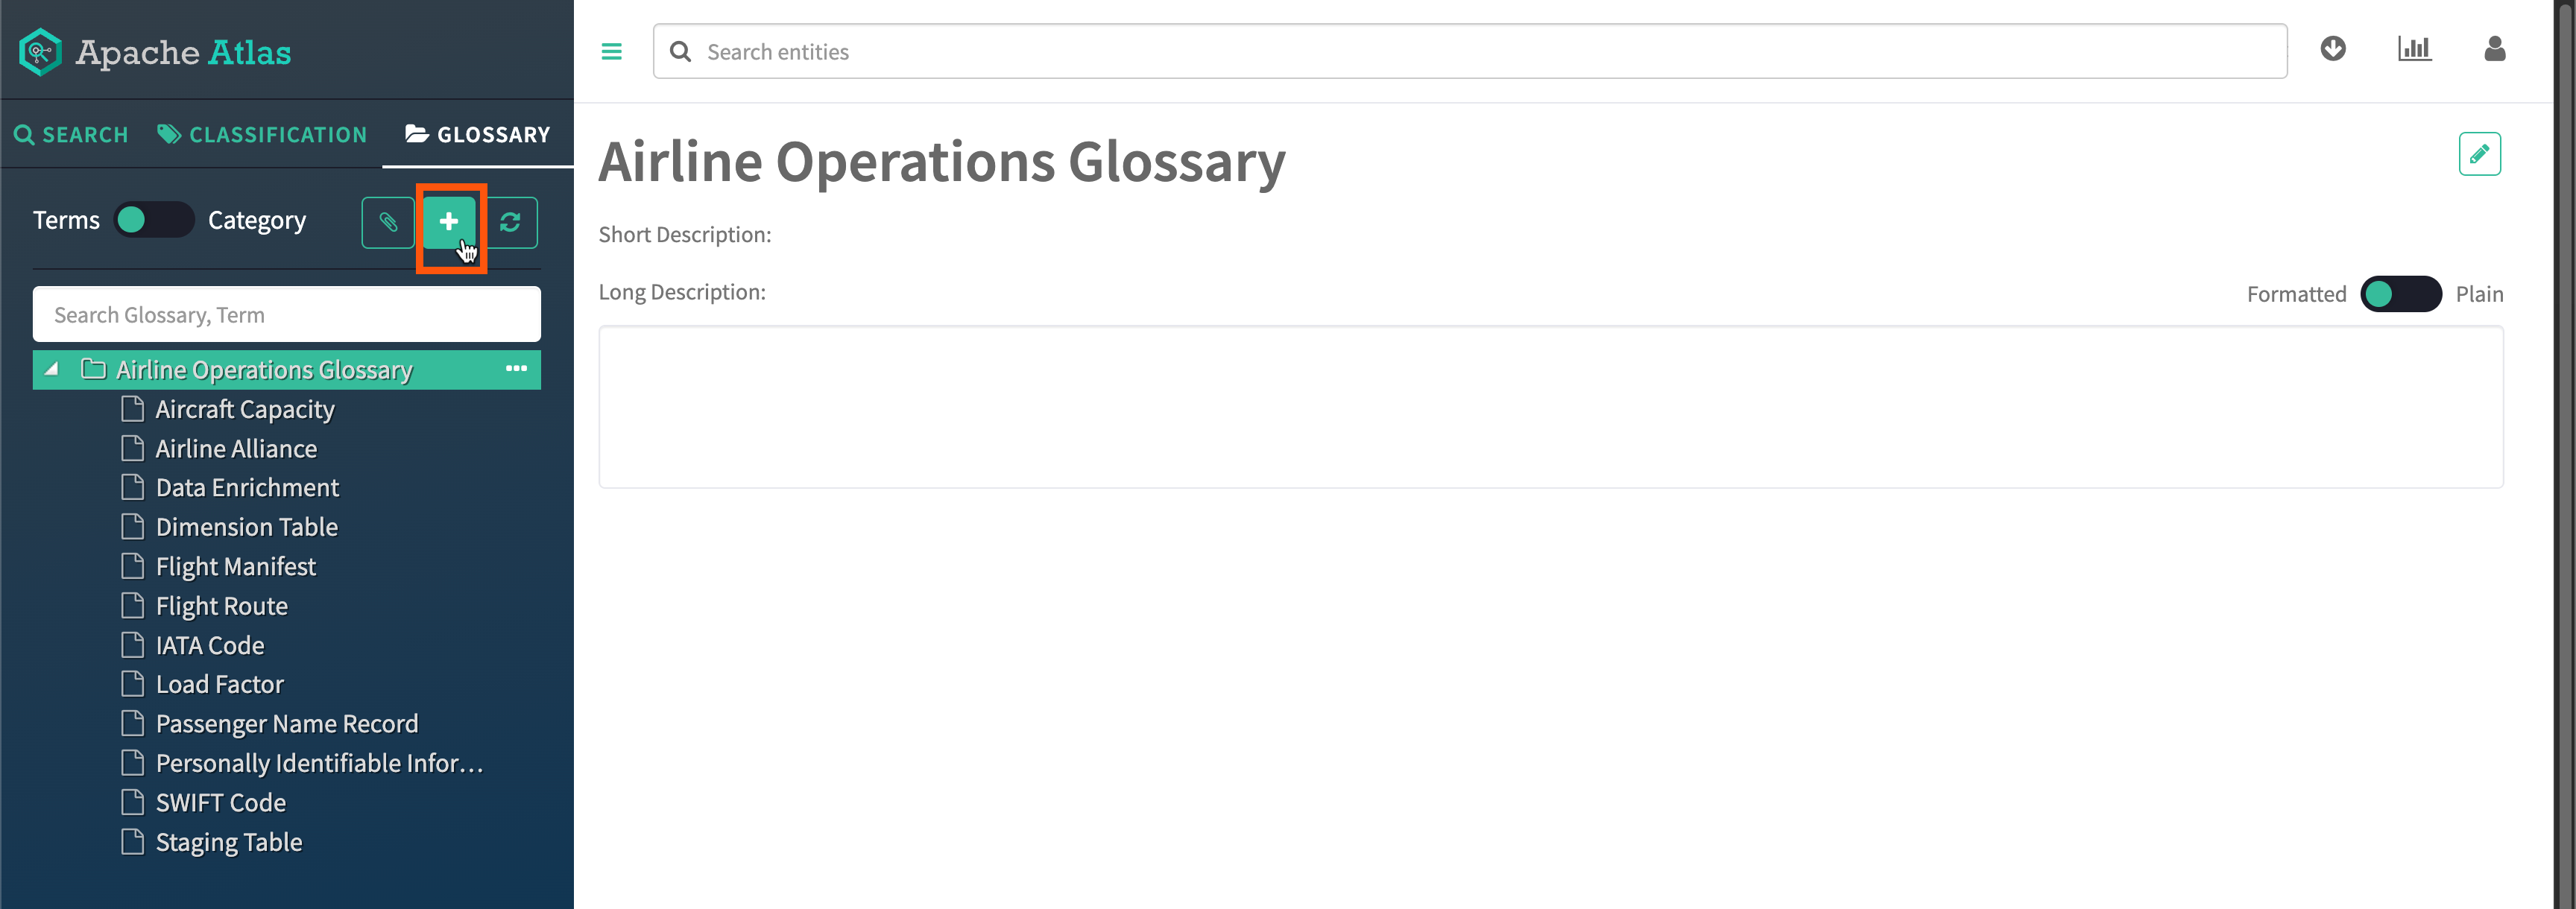
Task: Click the Search entities field
Action: 1470,52
